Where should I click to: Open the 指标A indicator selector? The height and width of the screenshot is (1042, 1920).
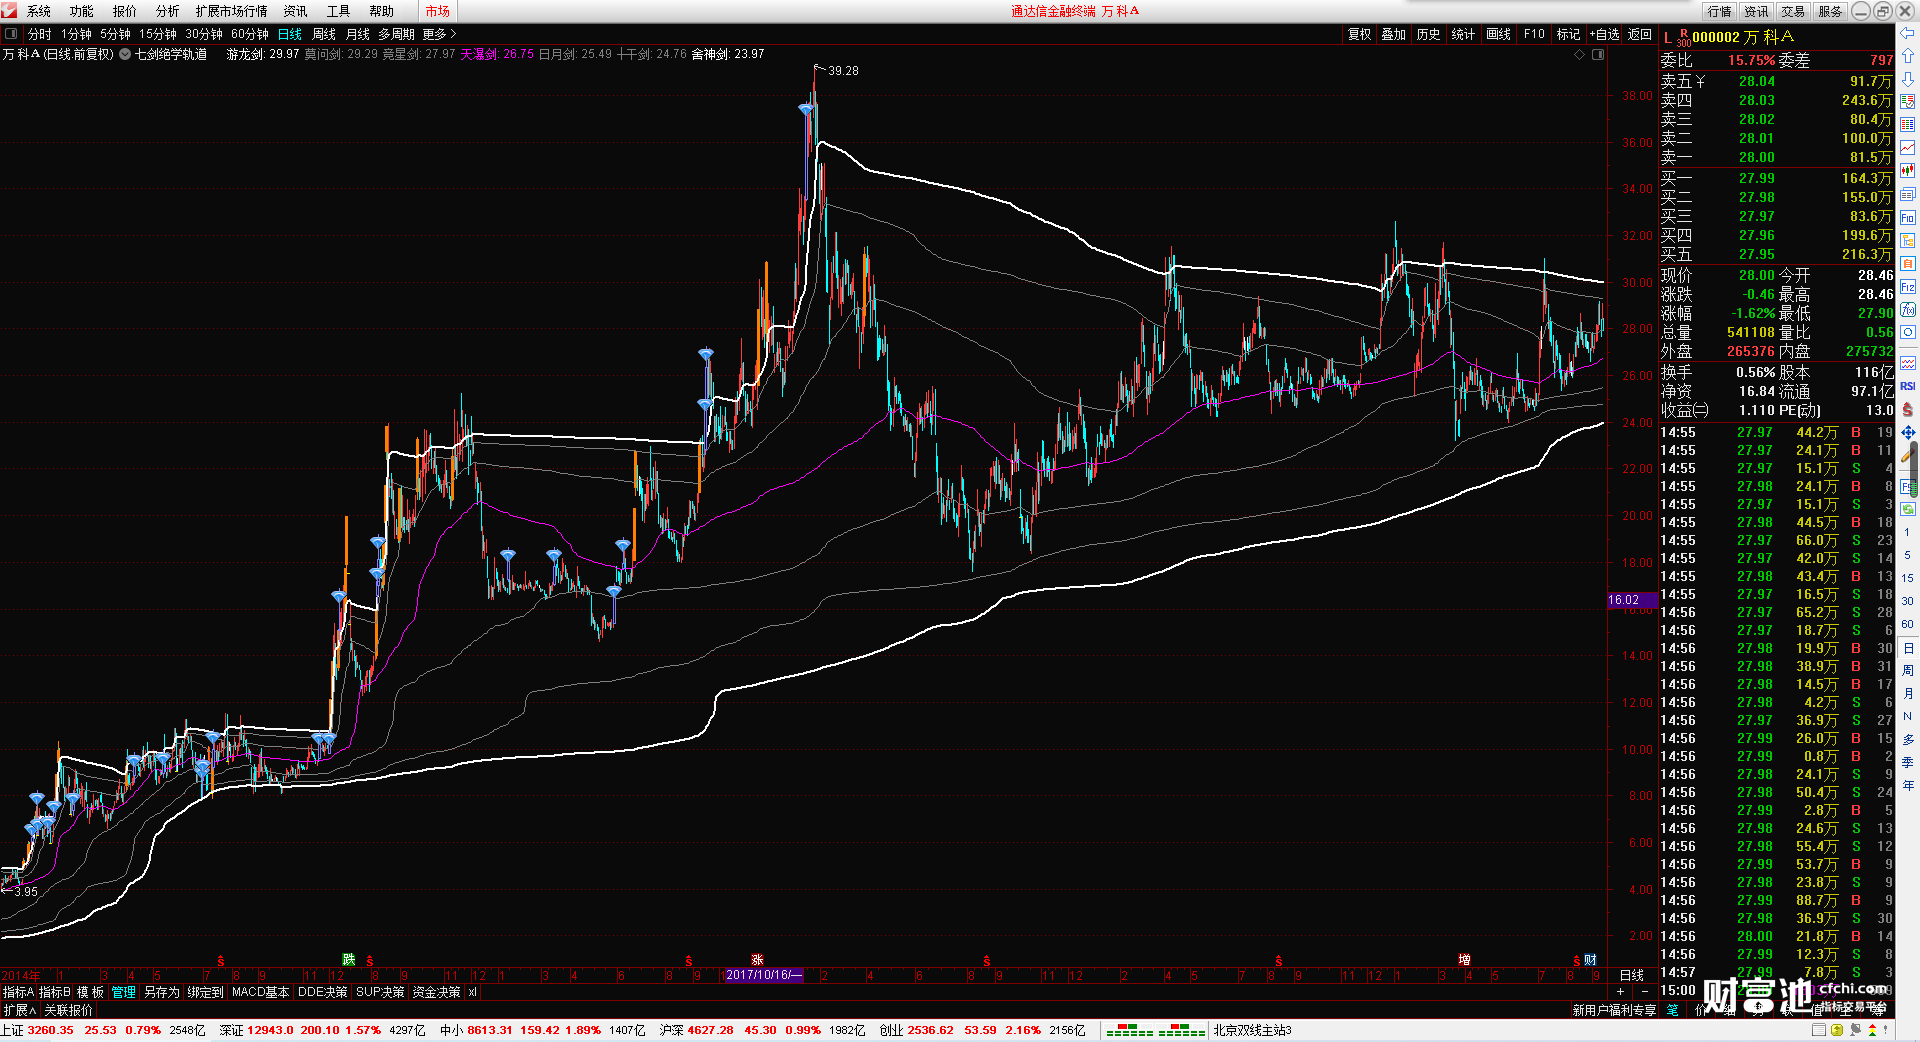click(x=18, y=992)
